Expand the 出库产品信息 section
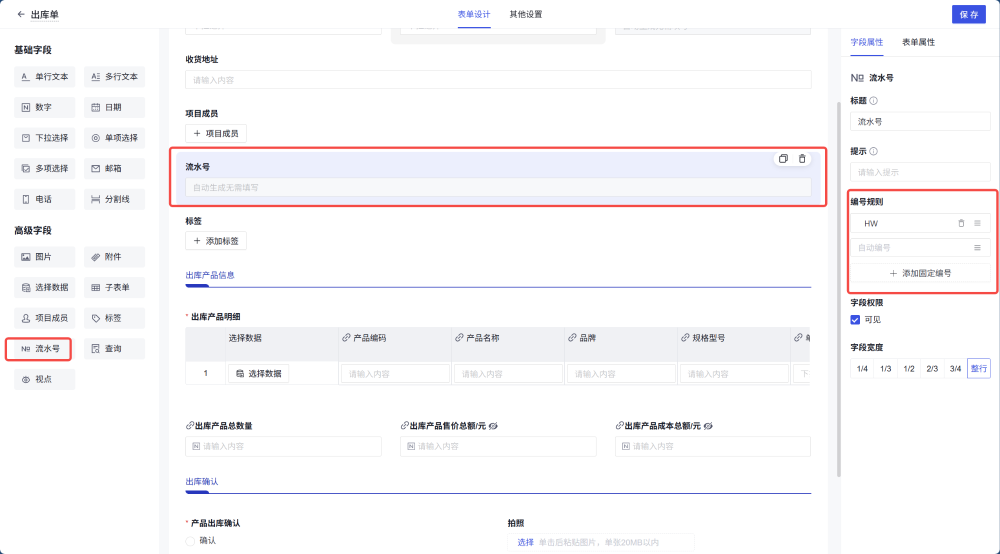1000x554 pixels. point(210,275)
